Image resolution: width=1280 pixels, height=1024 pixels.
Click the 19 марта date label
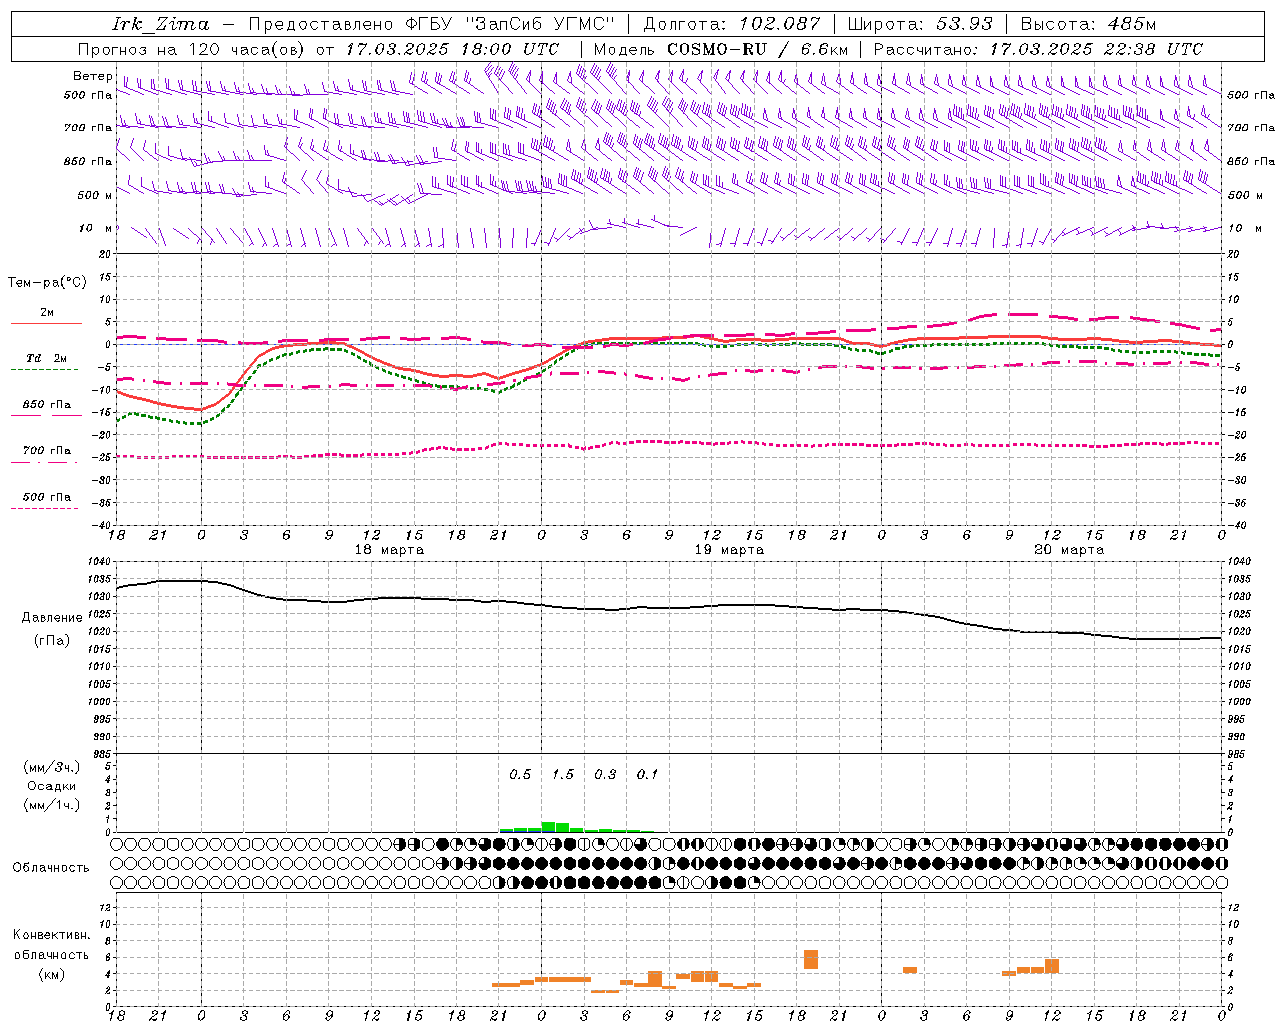729,550
